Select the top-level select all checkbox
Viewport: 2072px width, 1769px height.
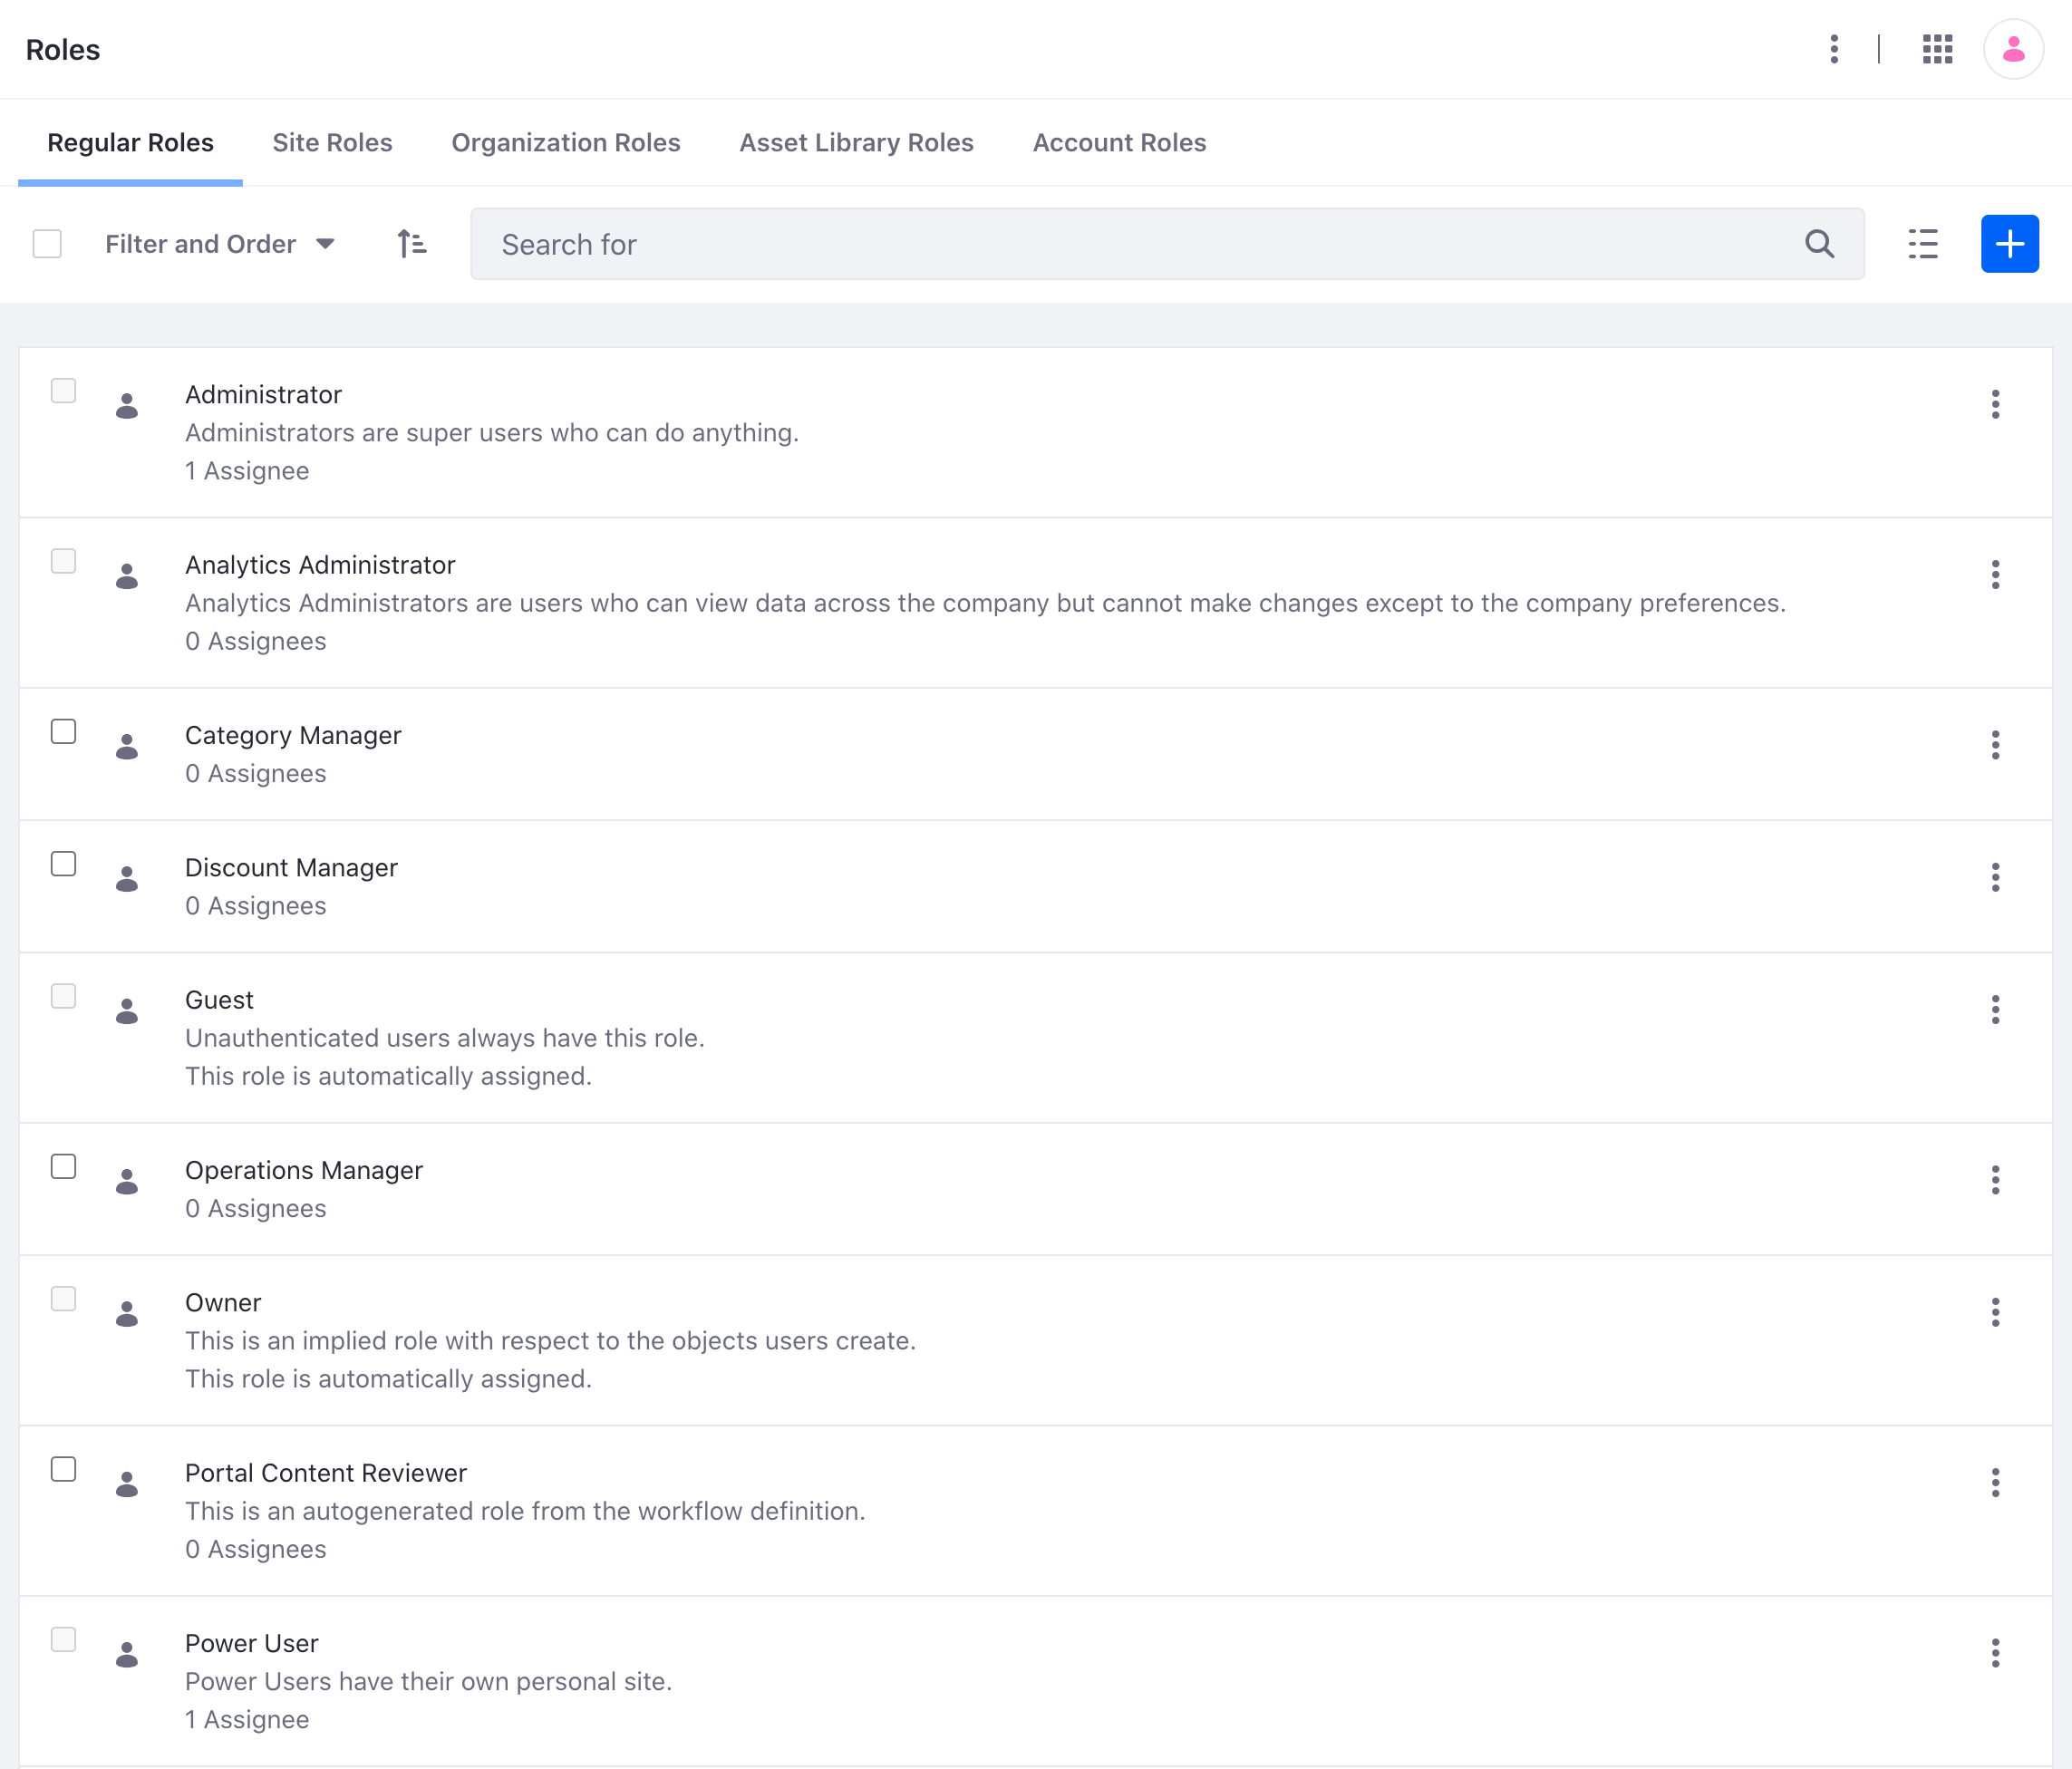click(49, 244)
